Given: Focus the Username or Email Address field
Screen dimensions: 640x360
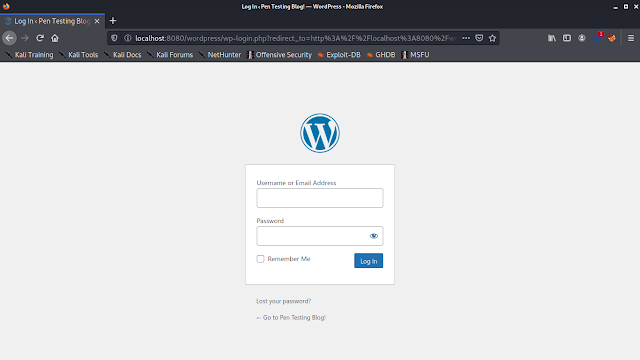Looking at the screenshot, I should [x=320, y=198].
